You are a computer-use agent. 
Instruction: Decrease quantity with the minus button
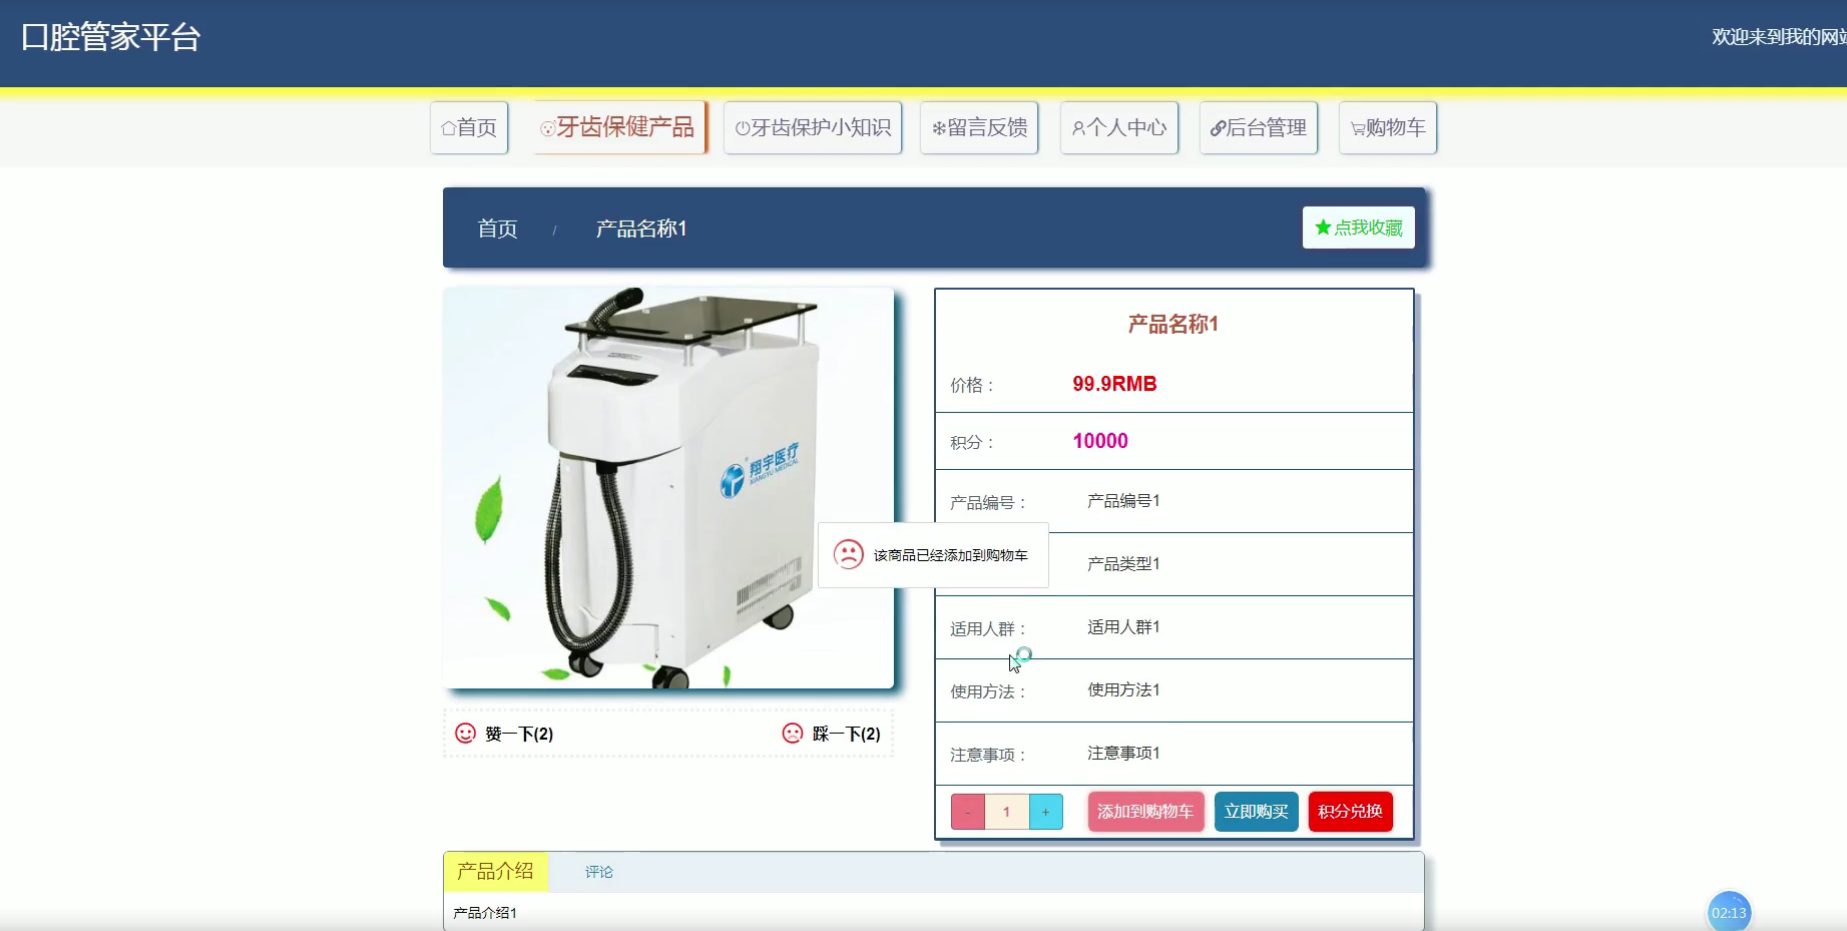pos(967,812)
